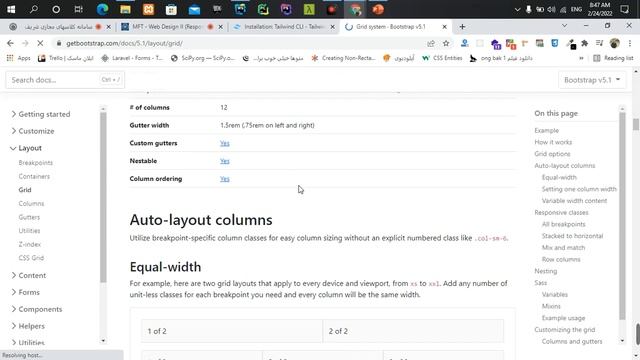Click Yes link for Nestable
This screenshot has height=360, width=640.
[224, 161]
